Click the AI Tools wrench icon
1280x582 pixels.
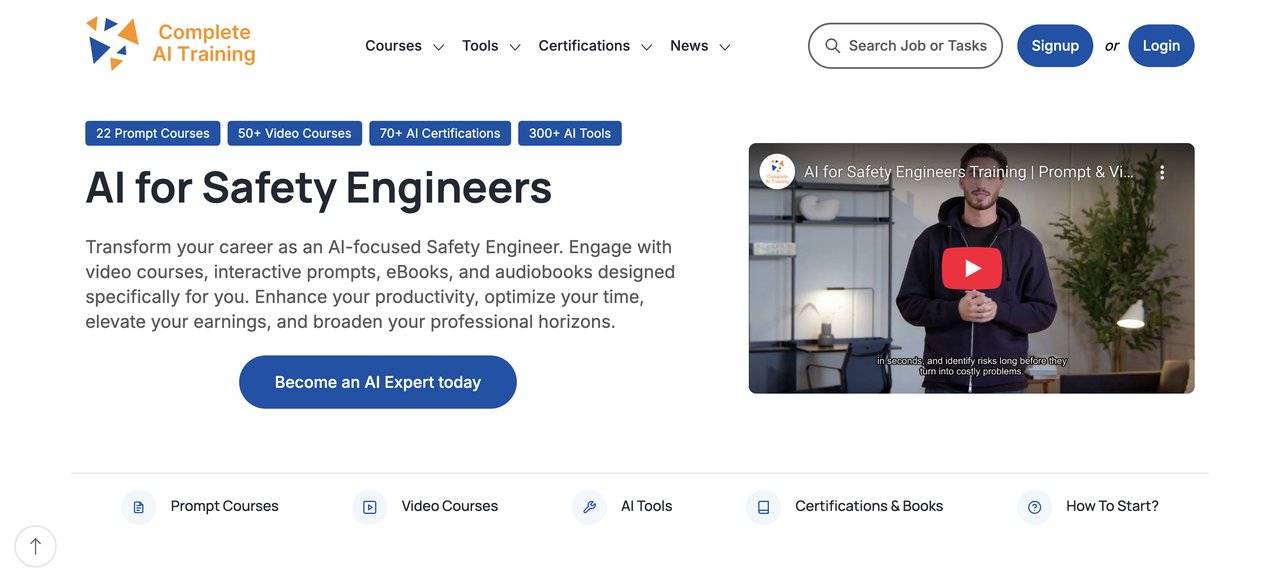(589, 507)
